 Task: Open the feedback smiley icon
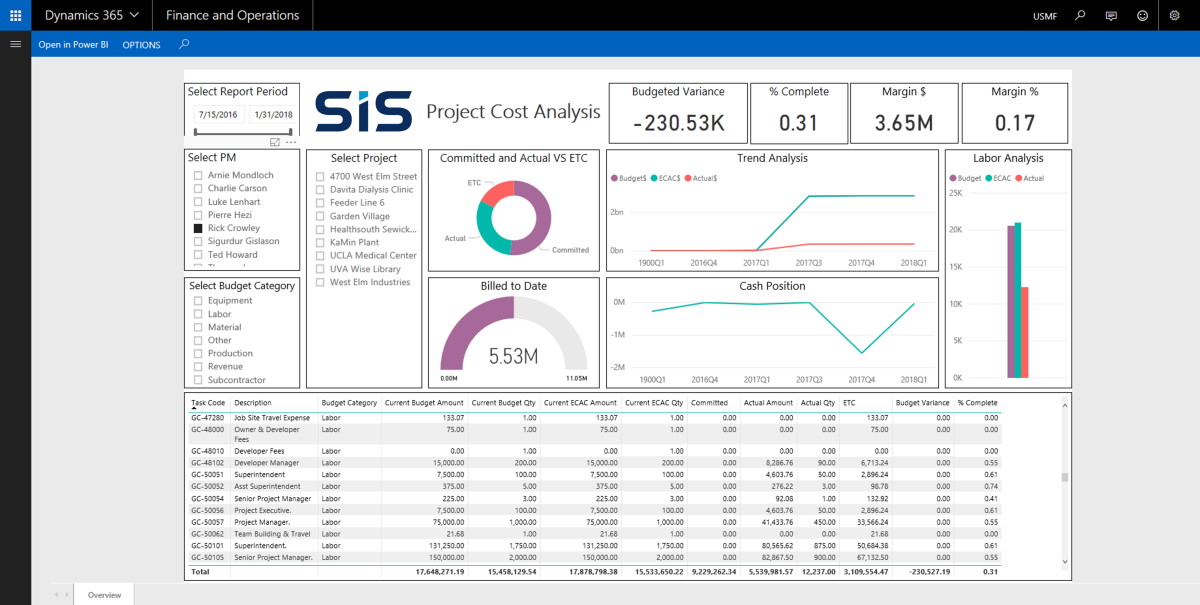[x=1143, y=15]
